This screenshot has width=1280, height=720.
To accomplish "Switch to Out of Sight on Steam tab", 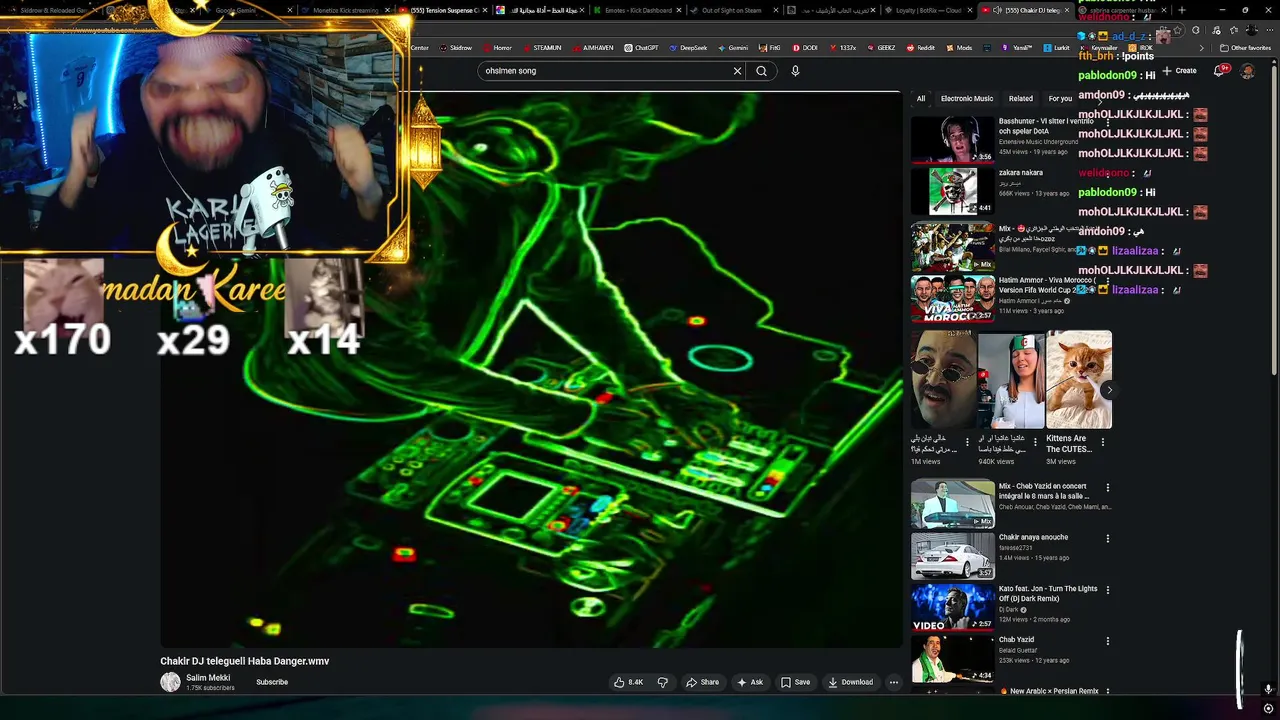I will 734,10.
